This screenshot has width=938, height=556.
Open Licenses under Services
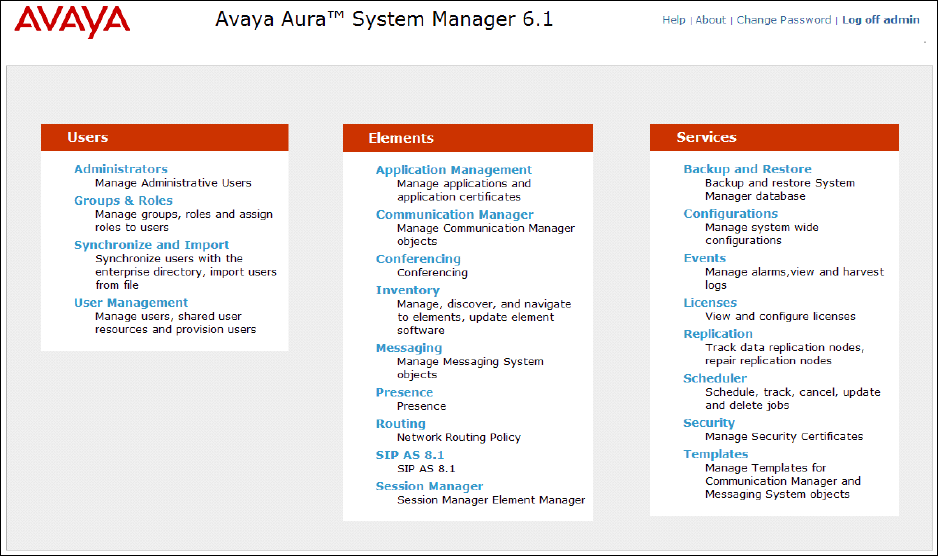tap(710, 303)
